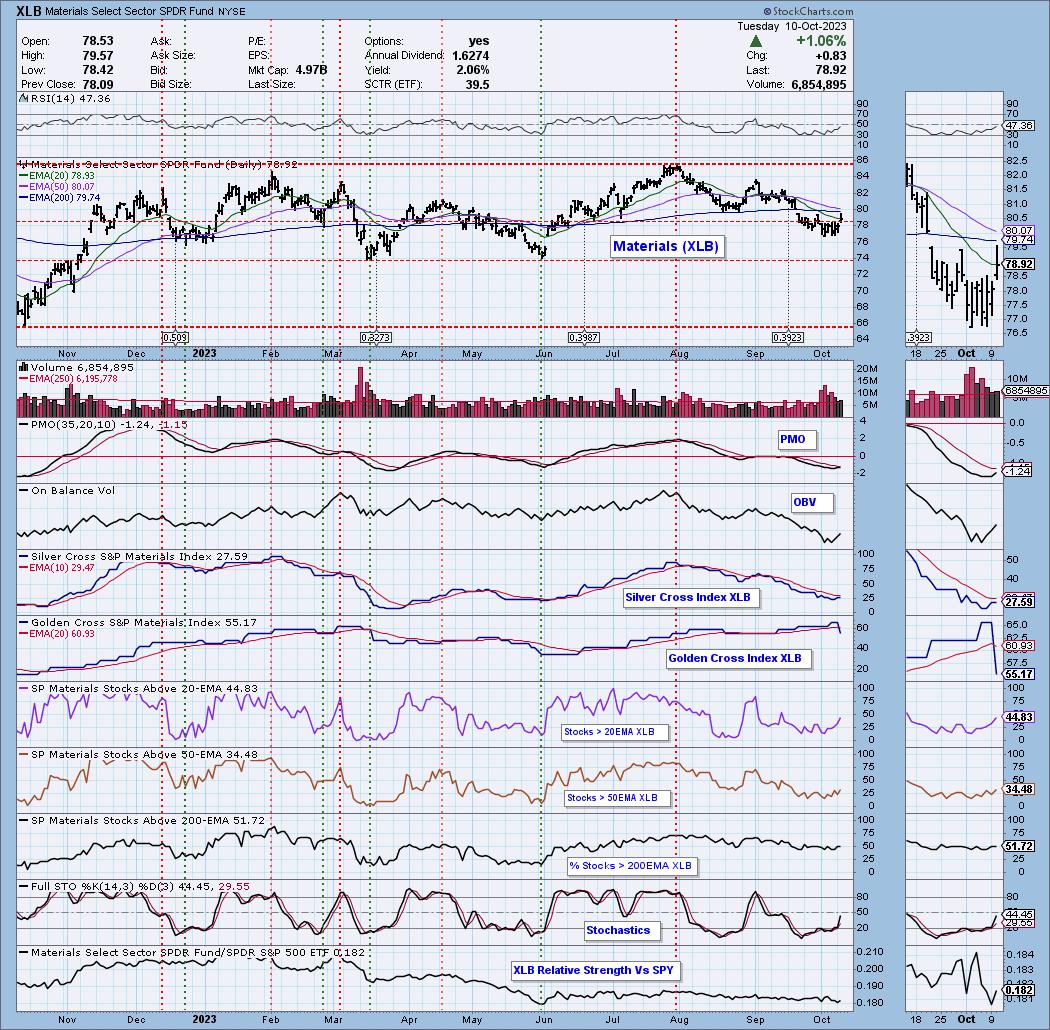The height and width of the screenshot is (1030, 1050).
Task: Click the 'EMA(20) 78.93' legend entry
Action: (56, 175)
